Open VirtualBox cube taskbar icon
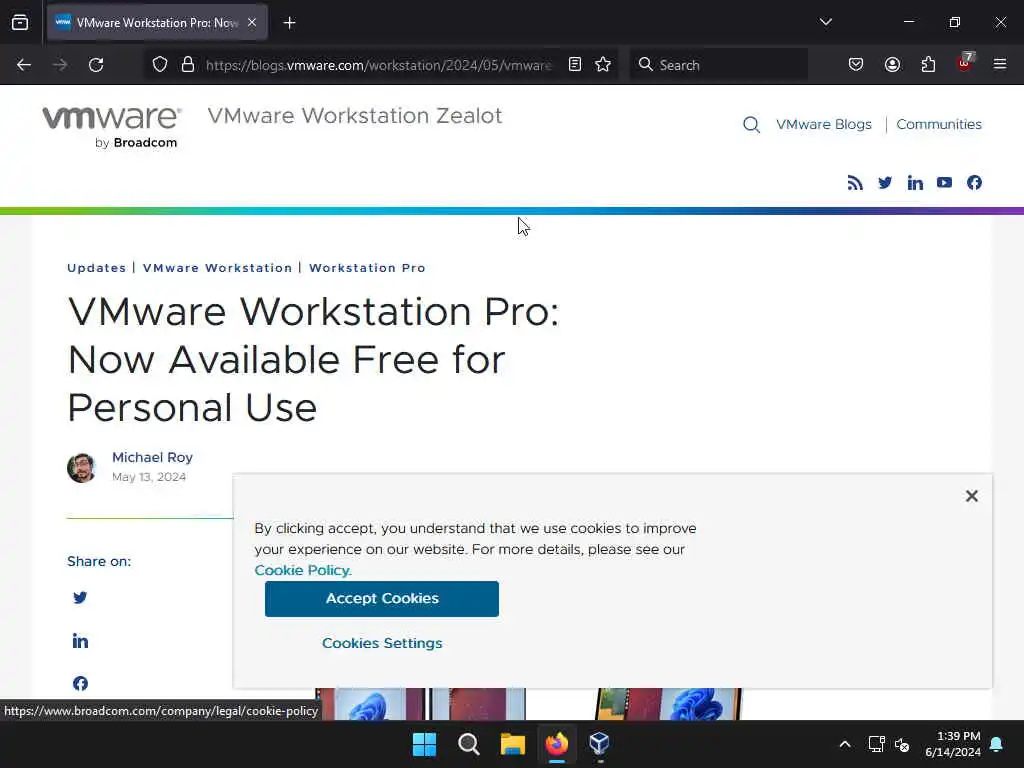The image size is (1024, 768). coord(600,744)
